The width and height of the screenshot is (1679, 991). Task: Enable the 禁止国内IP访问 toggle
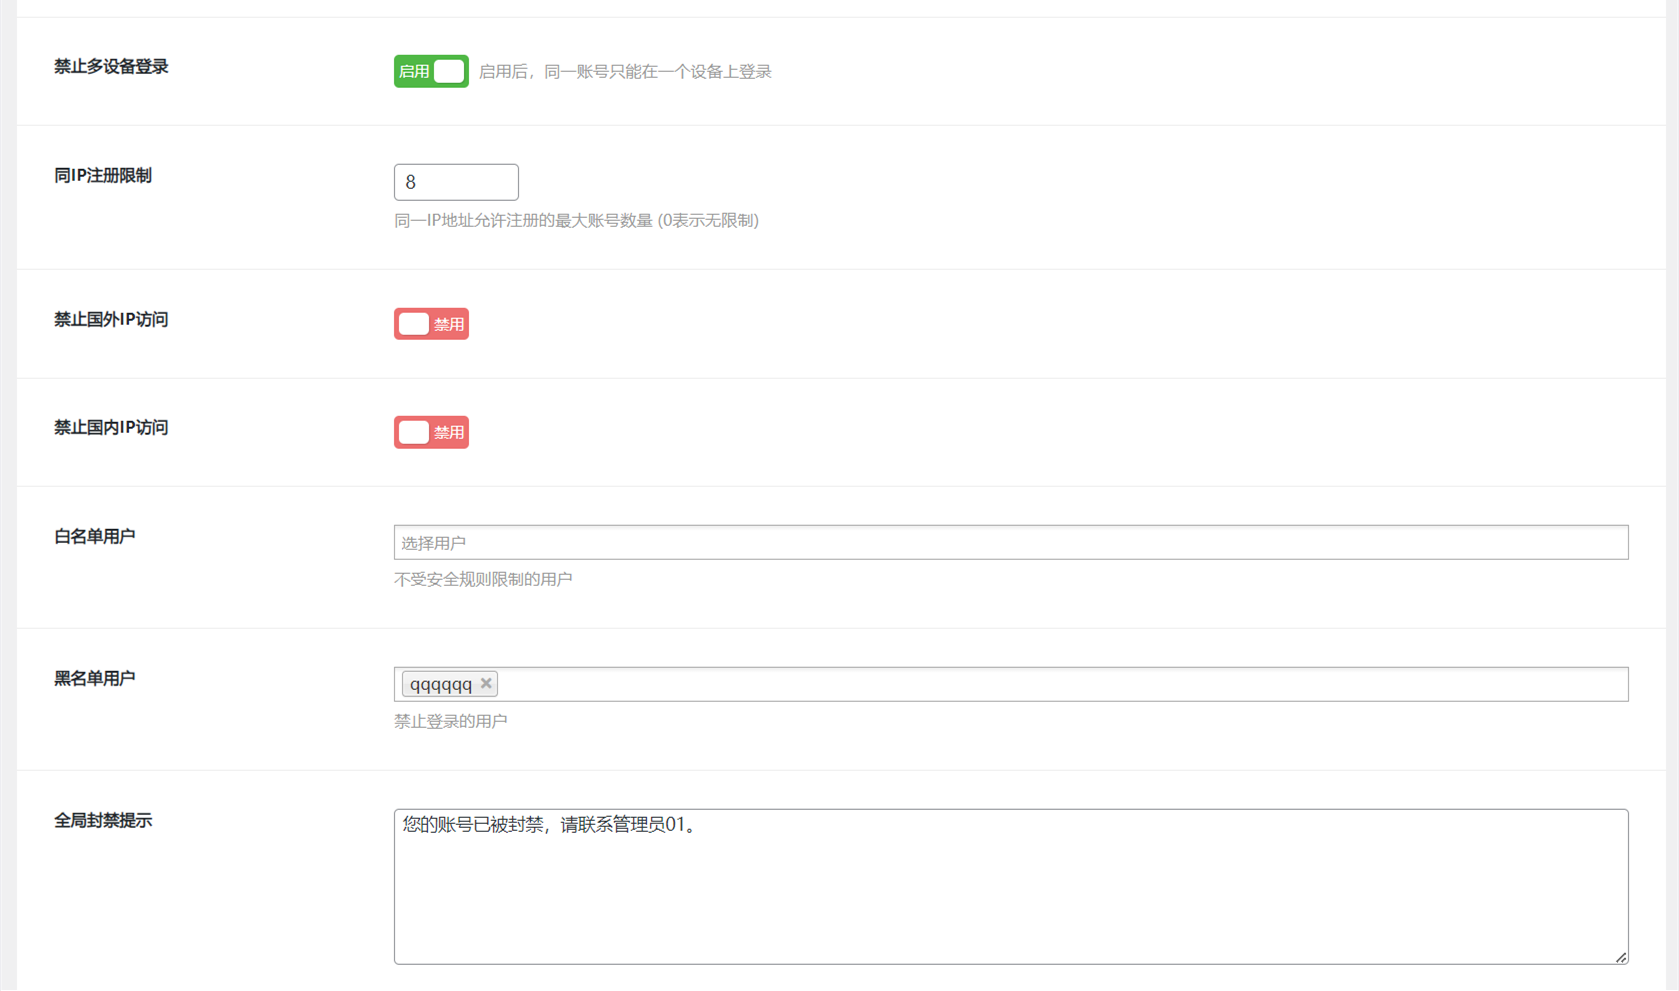pyautogui.click(x=431, y=432)
